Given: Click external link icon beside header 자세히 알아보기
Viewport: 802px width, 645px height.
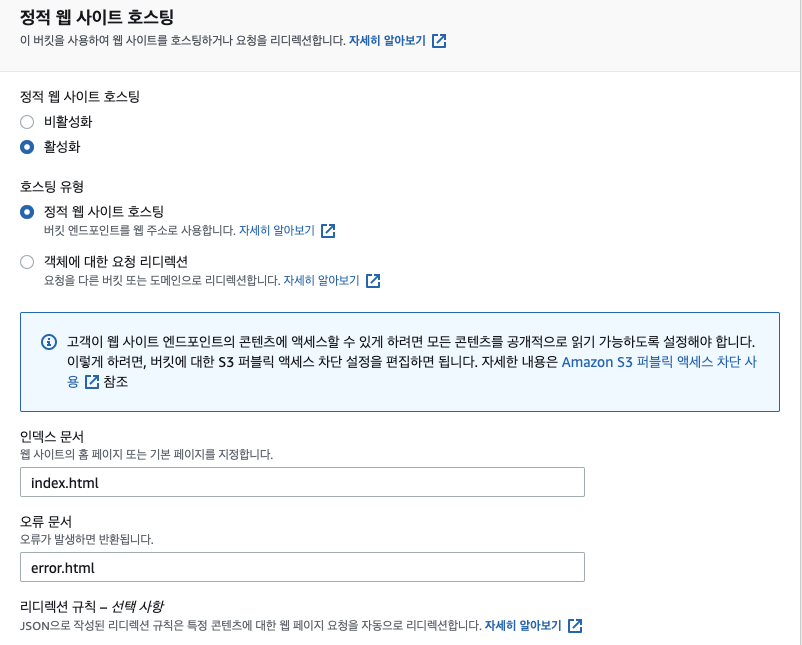Looking at the screenshot, I should [439, 41].
